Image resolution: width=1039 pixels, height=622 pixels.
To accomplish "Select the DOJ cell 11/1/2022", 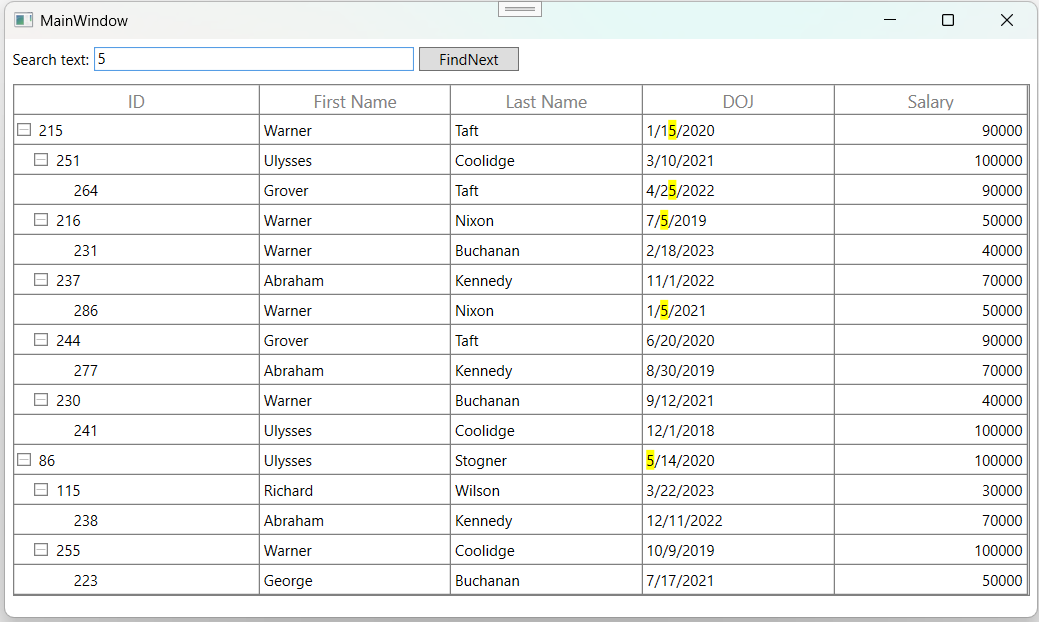I will point(738,280).
